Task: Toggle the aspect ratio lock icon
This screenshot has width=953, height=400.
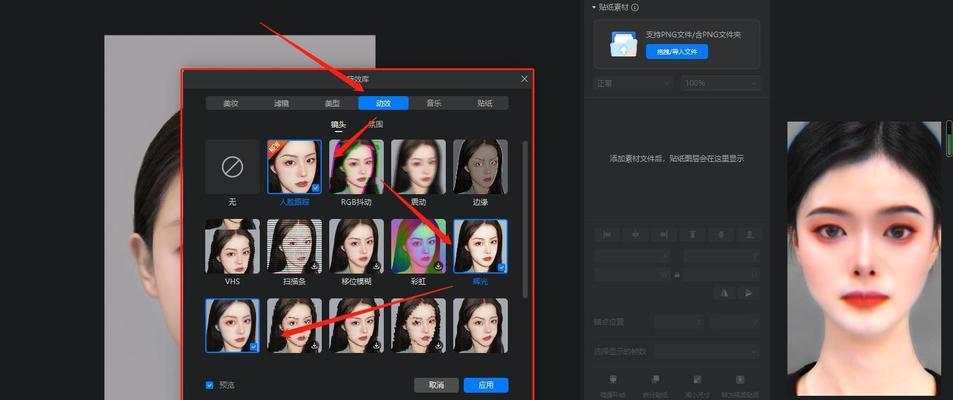Action: coord(677,275)
